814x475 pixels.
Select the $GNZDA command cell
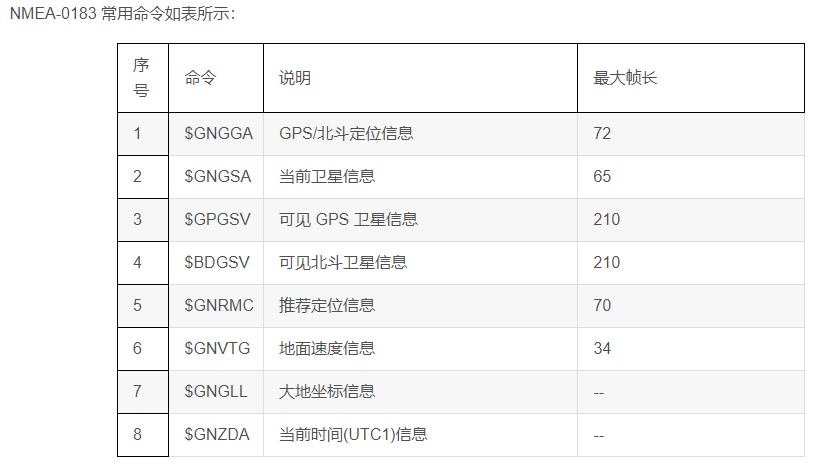coord(217,434)
